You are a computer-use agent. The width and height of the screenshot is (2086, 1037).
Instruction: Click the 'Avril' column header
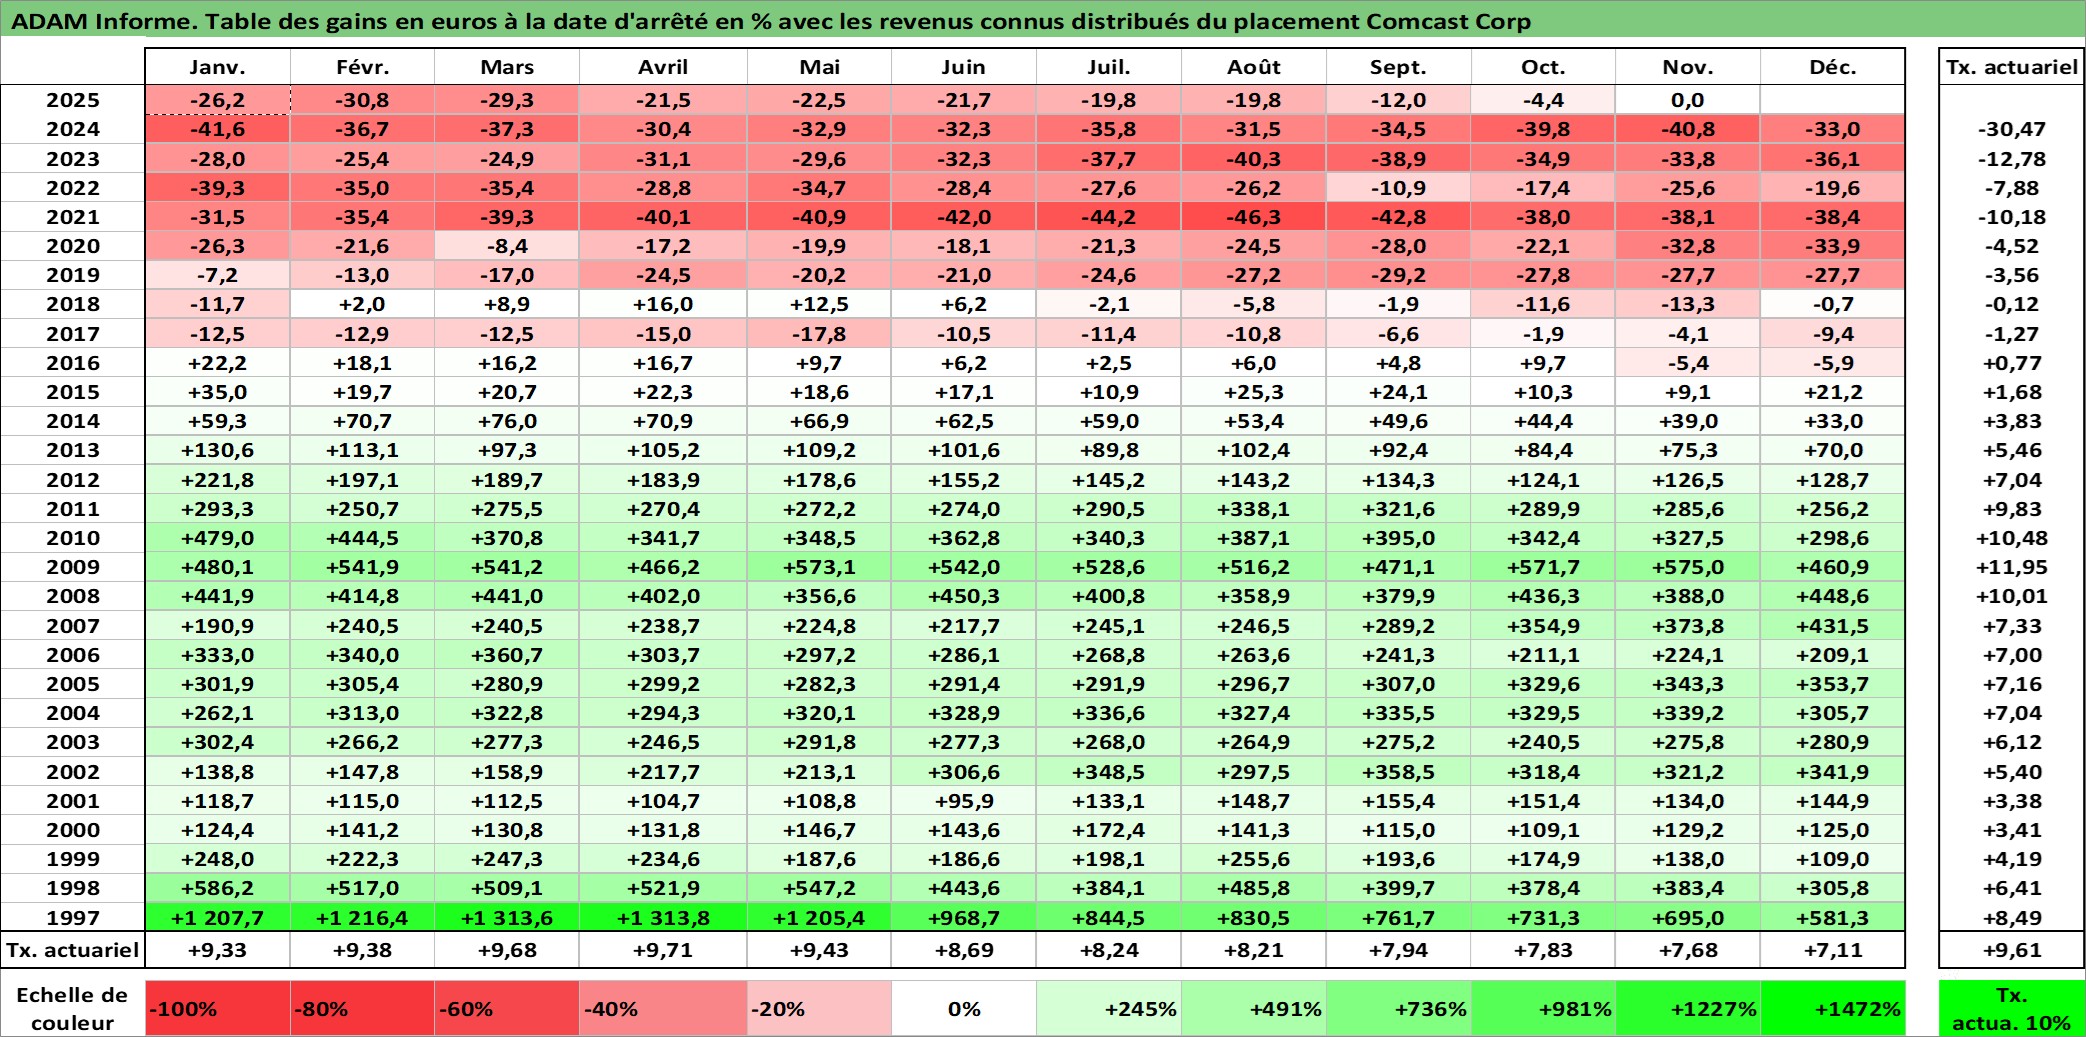tap(663, 67)
